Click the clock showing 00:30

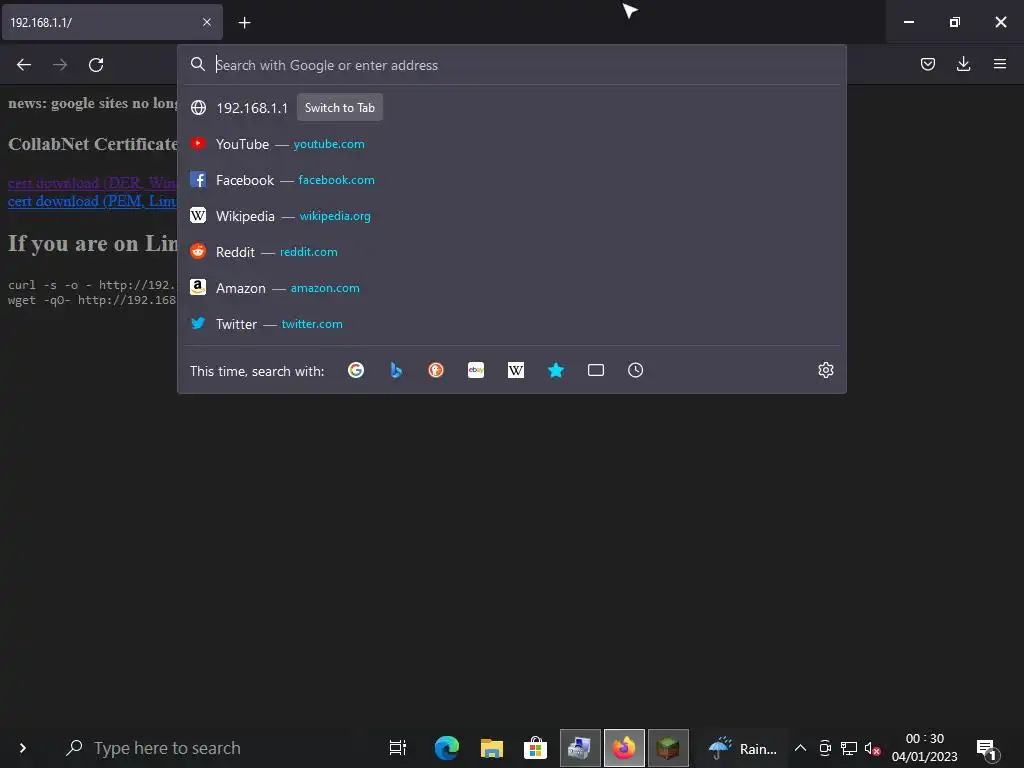tap(924, 748)
